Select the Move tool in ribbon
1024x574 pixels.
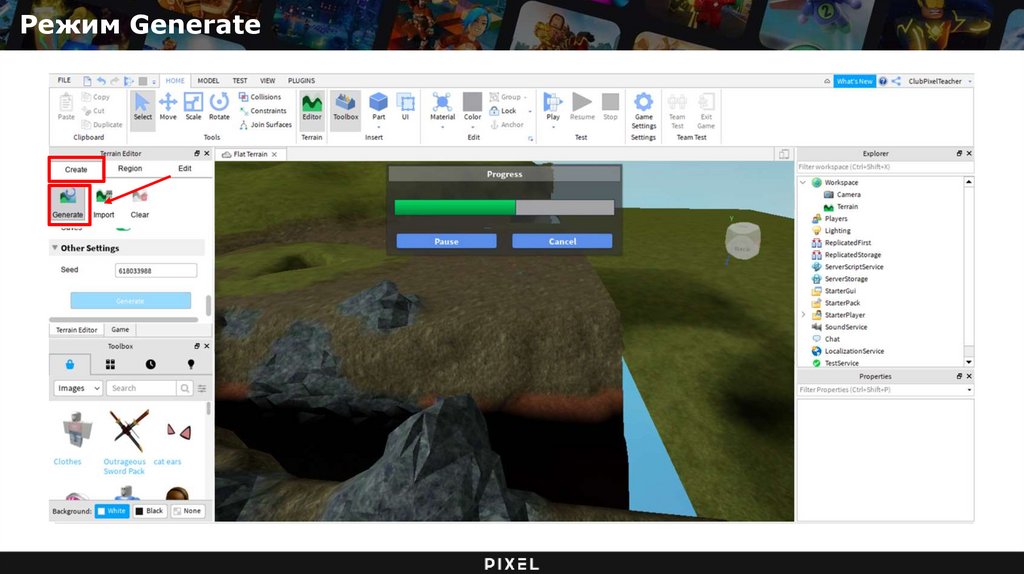(x=168, y=106)
